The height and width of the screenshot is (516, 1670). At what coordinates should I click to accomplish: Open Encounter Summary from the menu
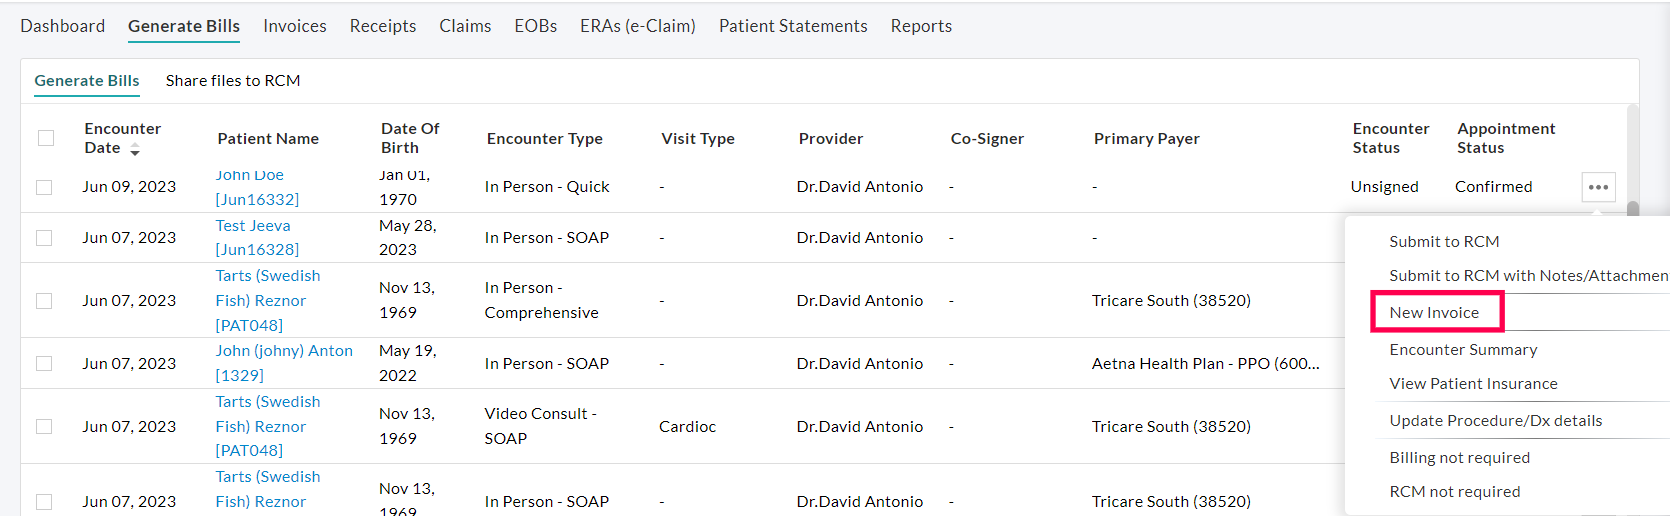coord(1463,350)
